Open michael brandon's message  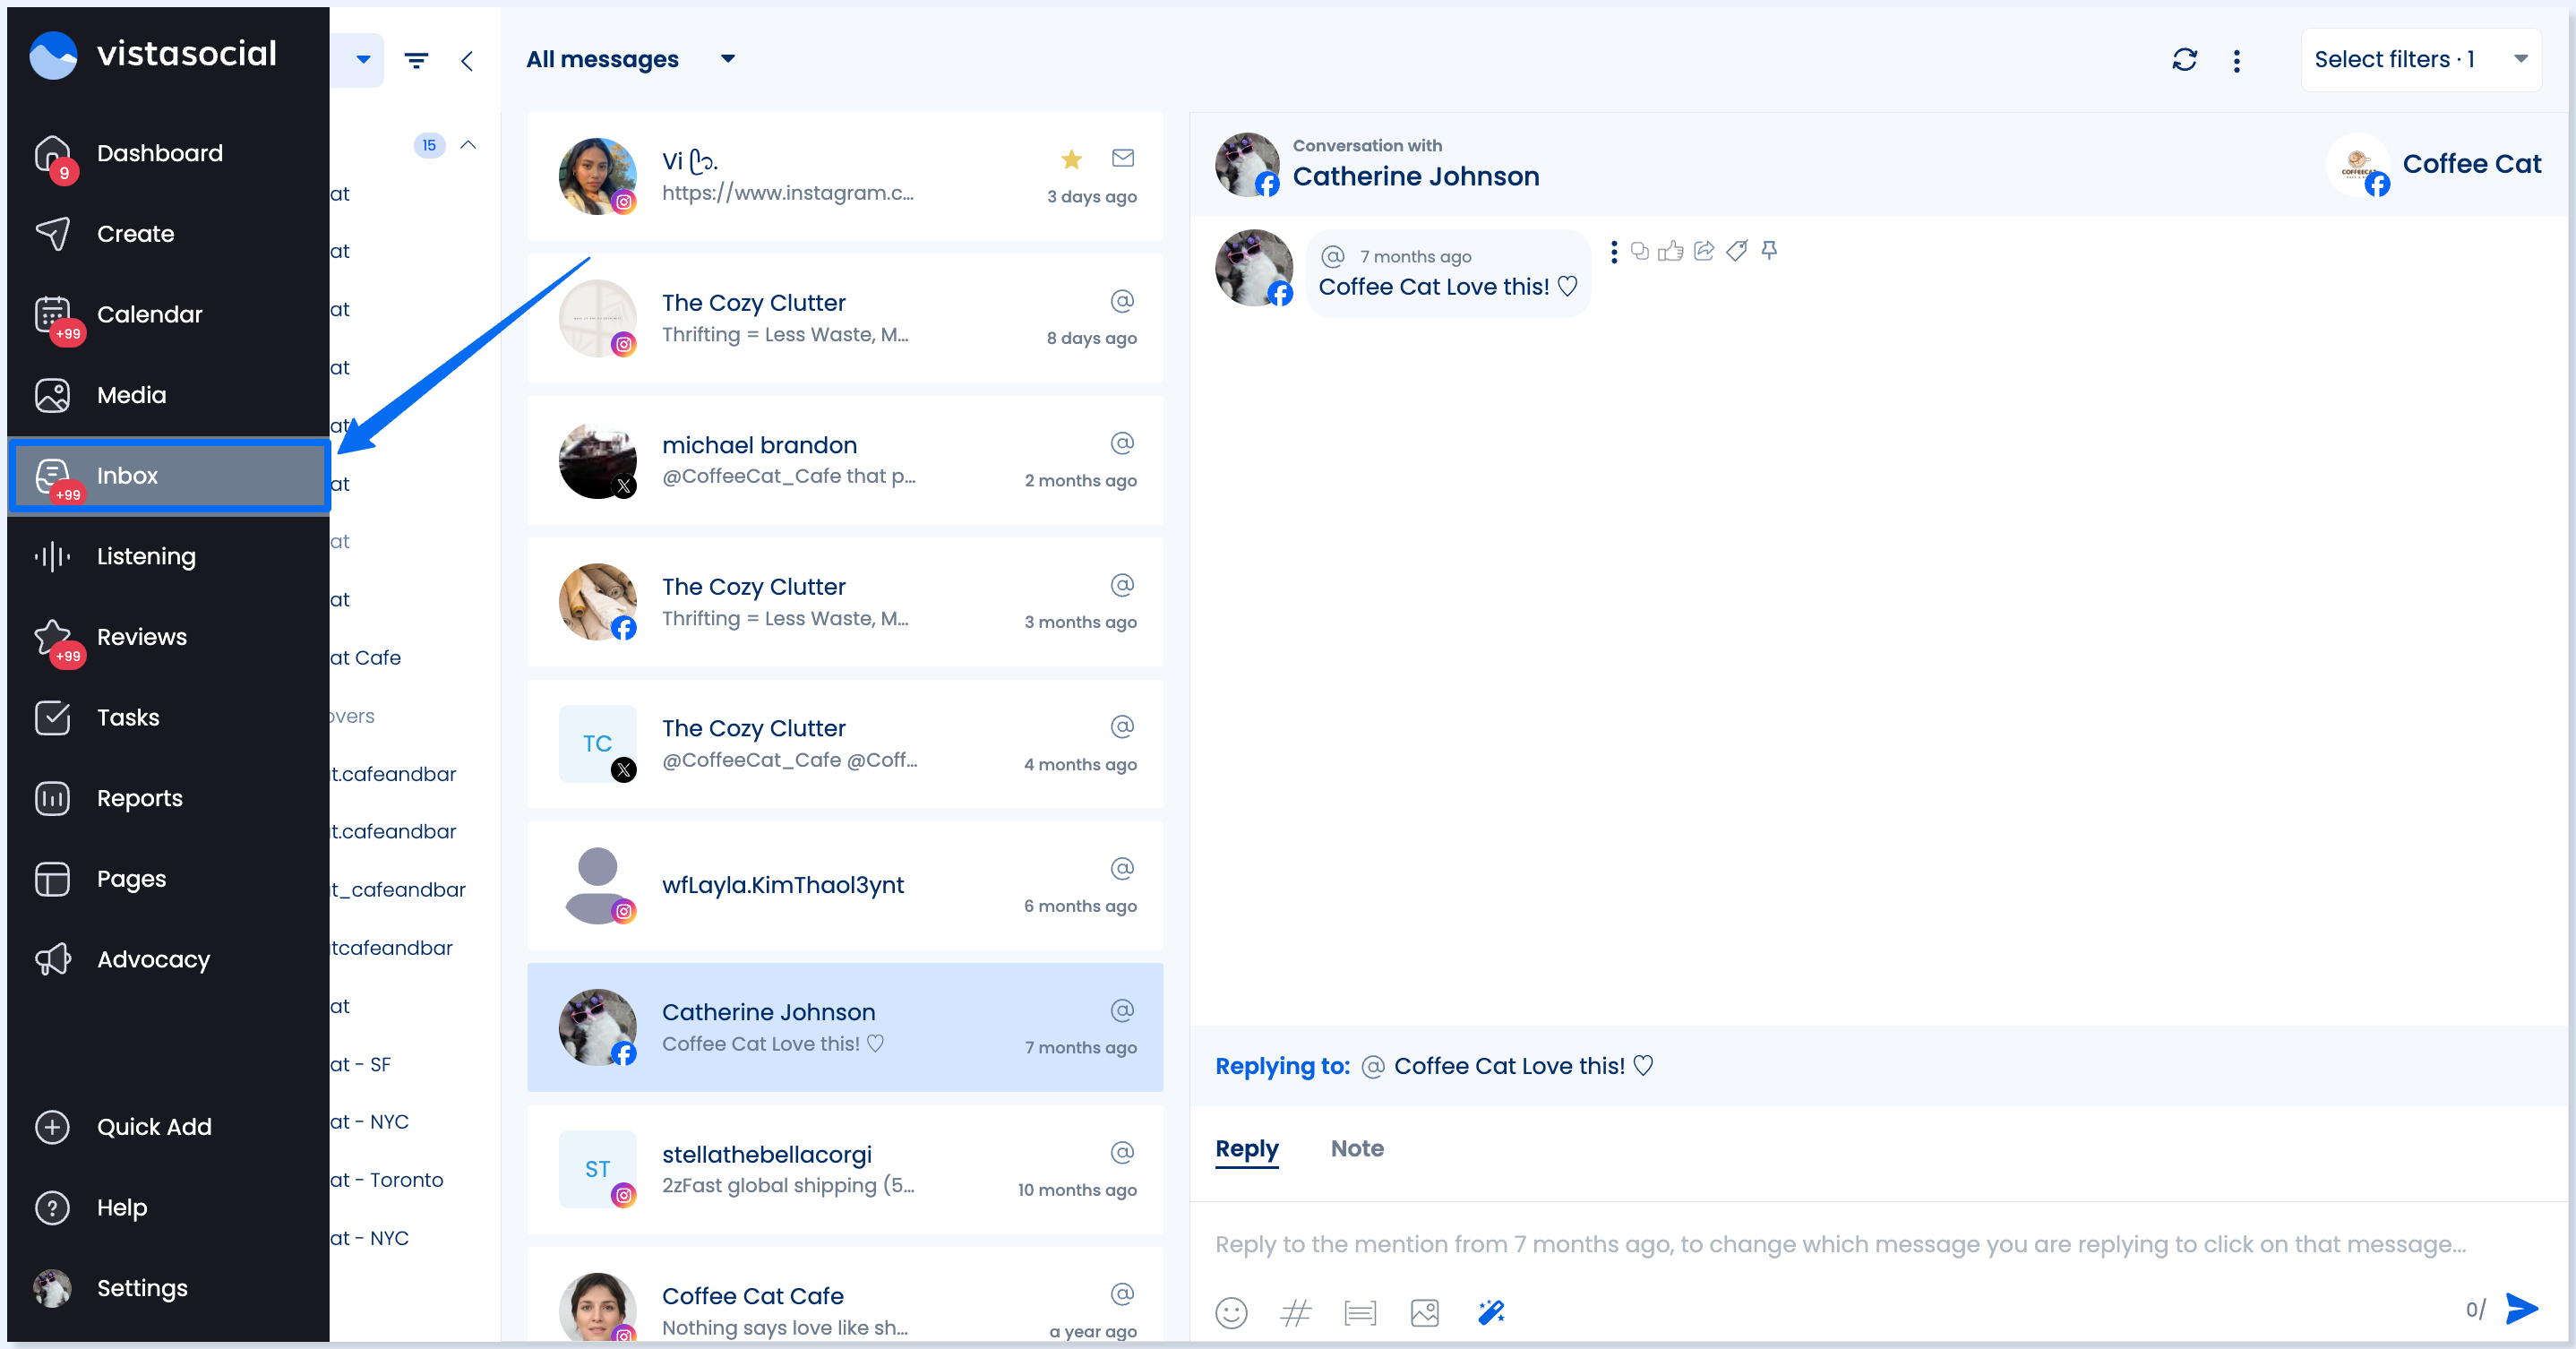click(x=844, y=460)
